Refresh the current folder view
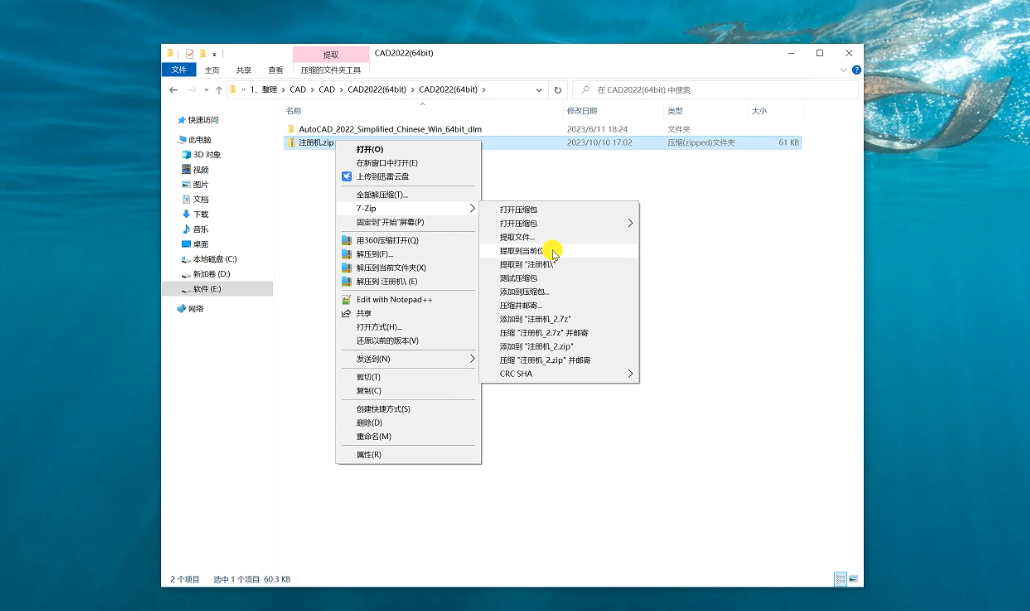1030x611 pixels. 557,89
